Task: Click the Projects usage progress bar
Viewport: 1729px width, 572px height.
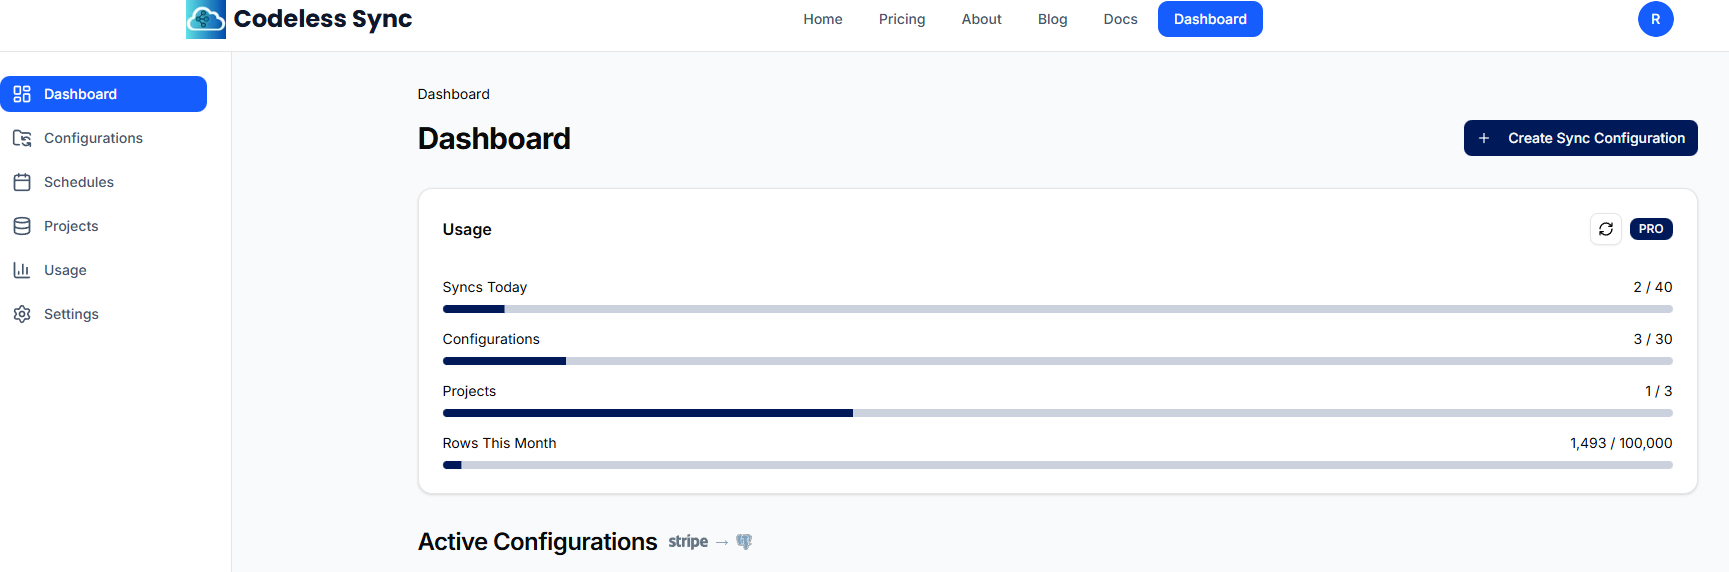Action: [1057, 413]
